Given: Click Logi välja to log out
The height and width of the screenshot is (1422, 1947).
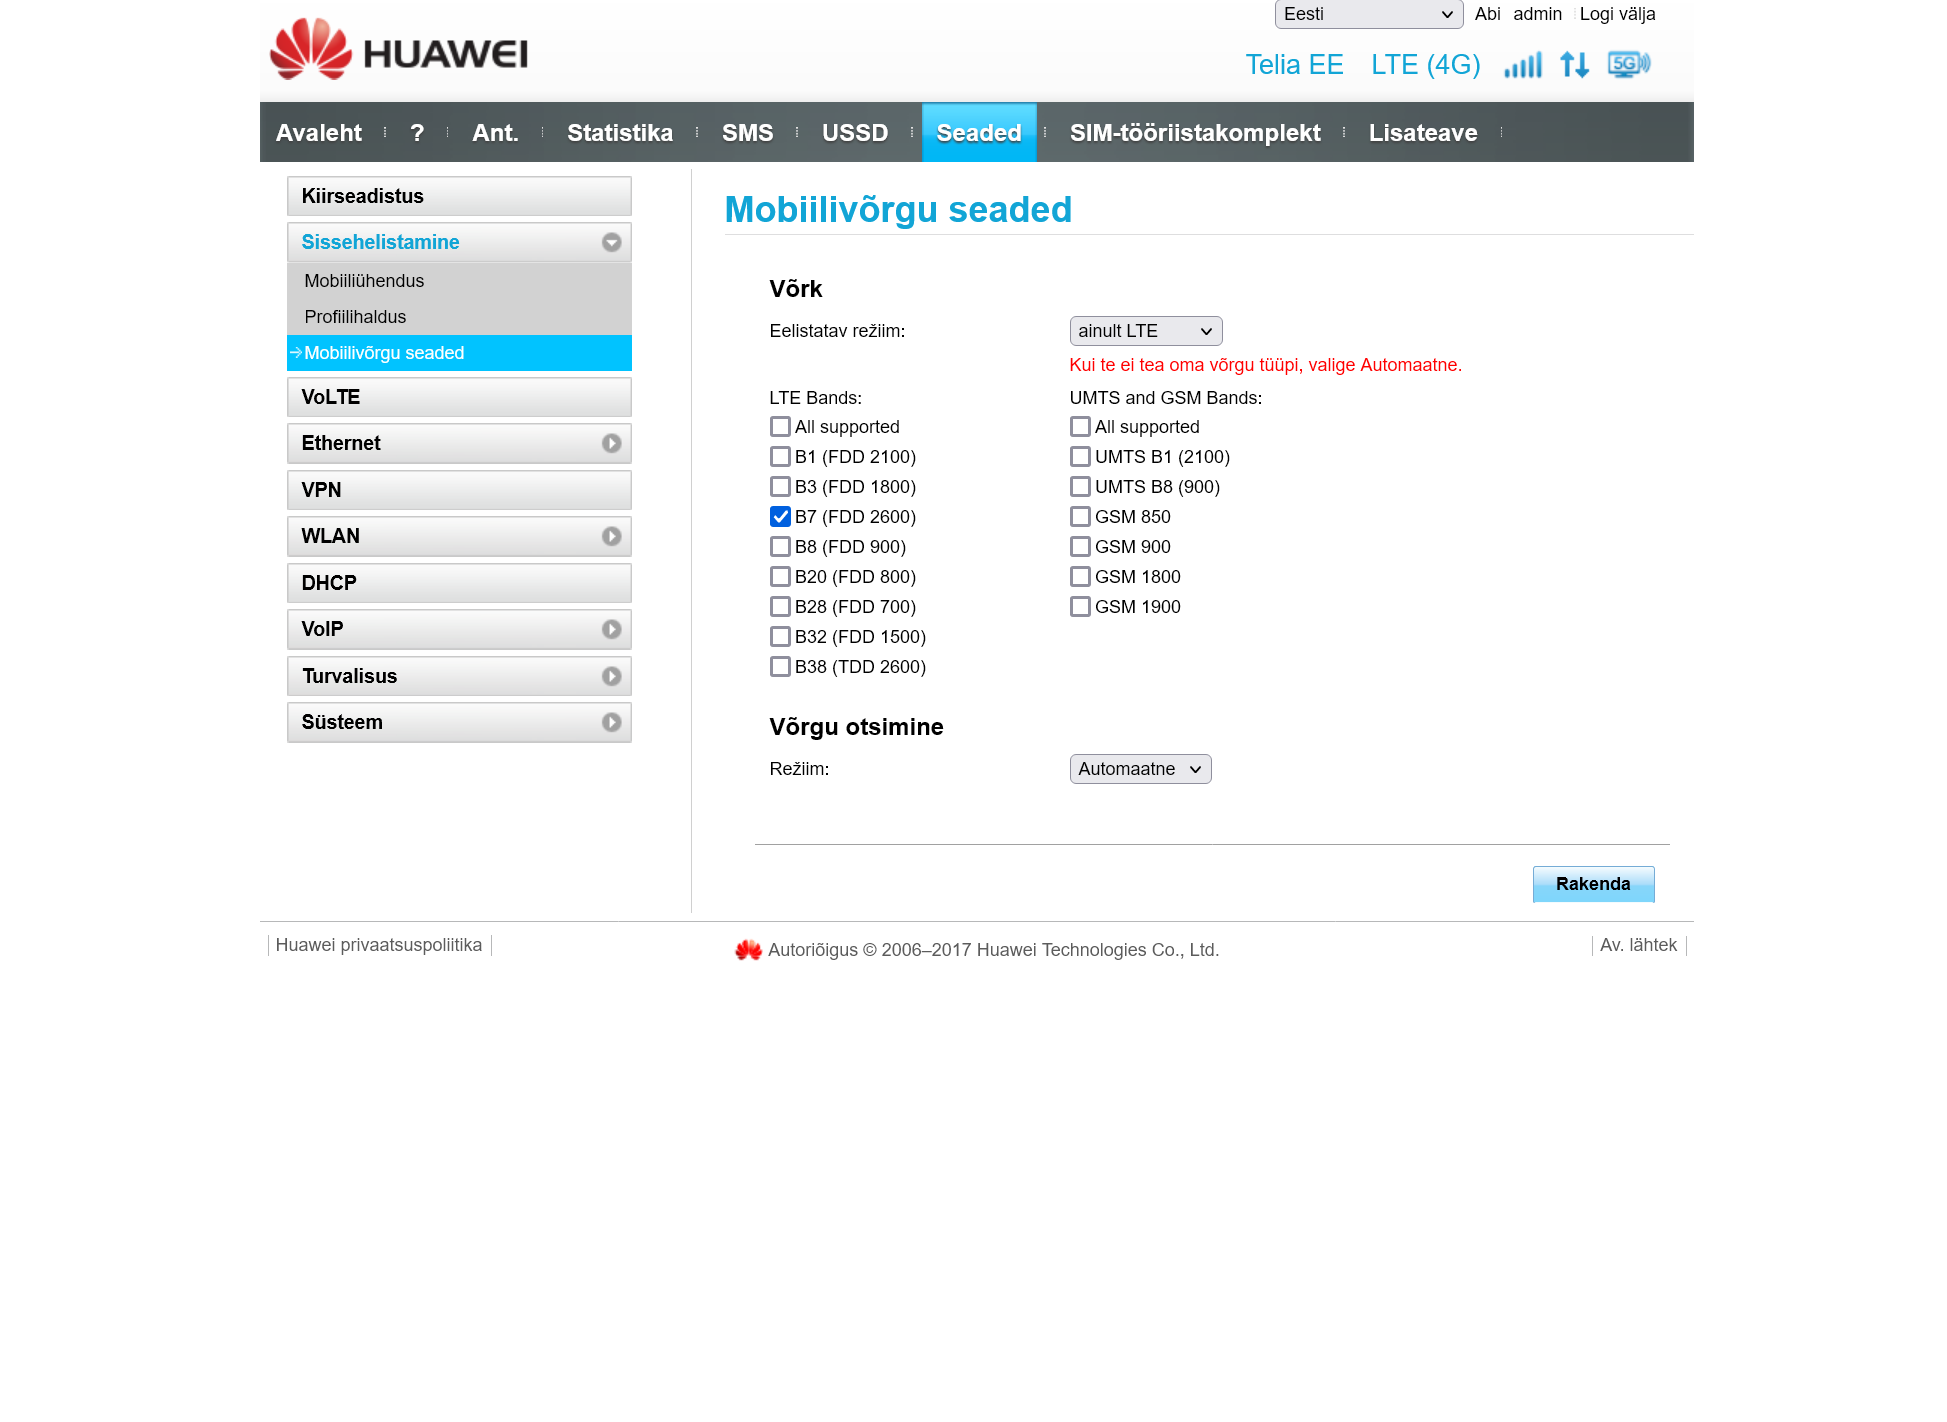Looking at the screenshot, I should pos(1617,14).
